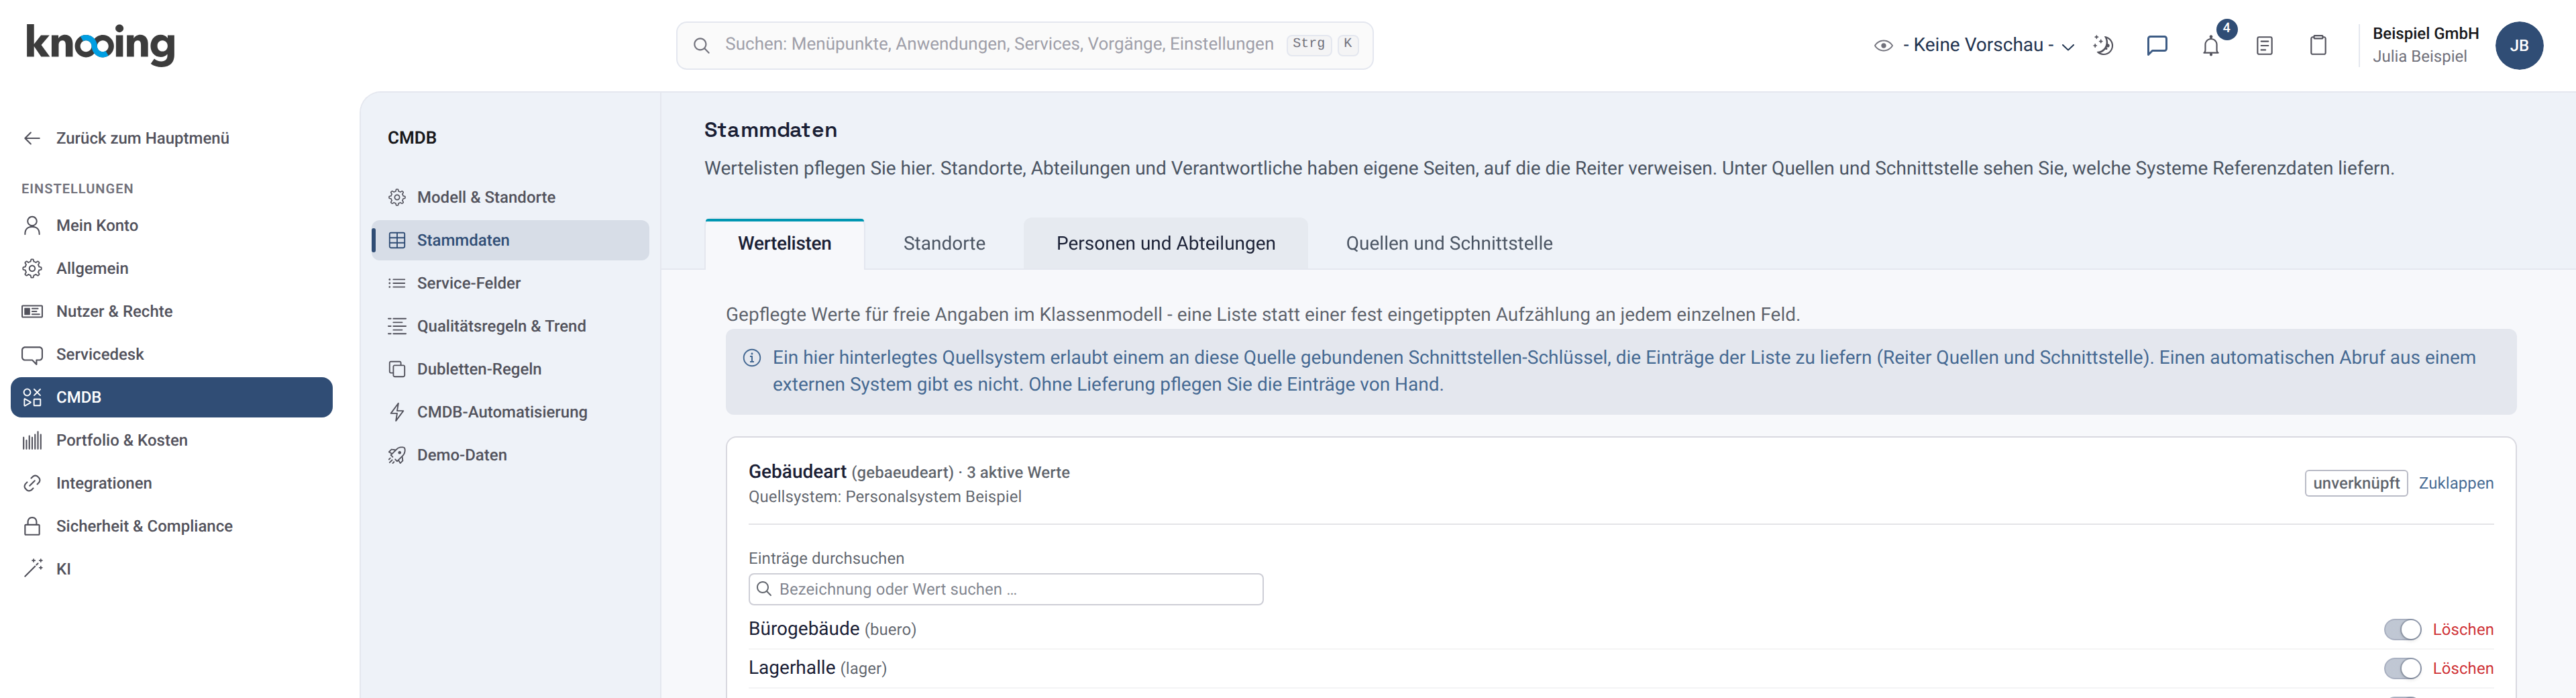
Task: Toggle the Bürogebäude entry switch
Action: tap(2402, 629)
